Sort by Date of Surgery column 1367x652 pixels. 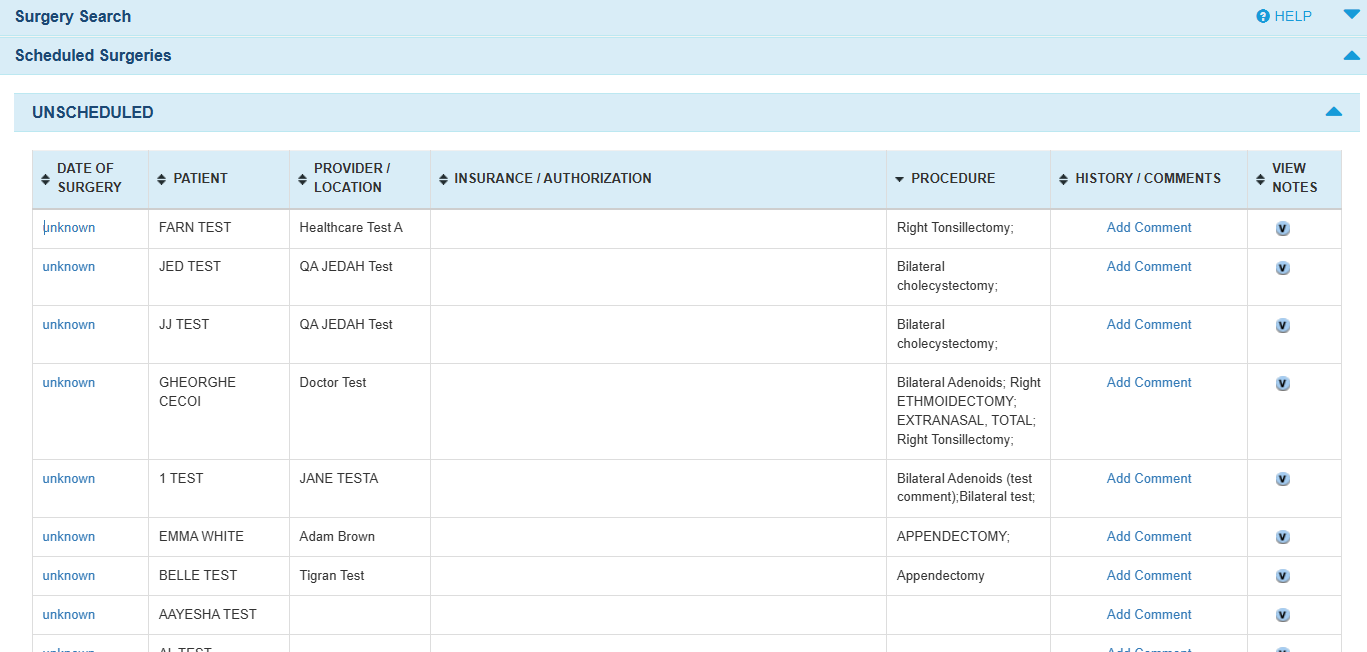click(89, 178)
